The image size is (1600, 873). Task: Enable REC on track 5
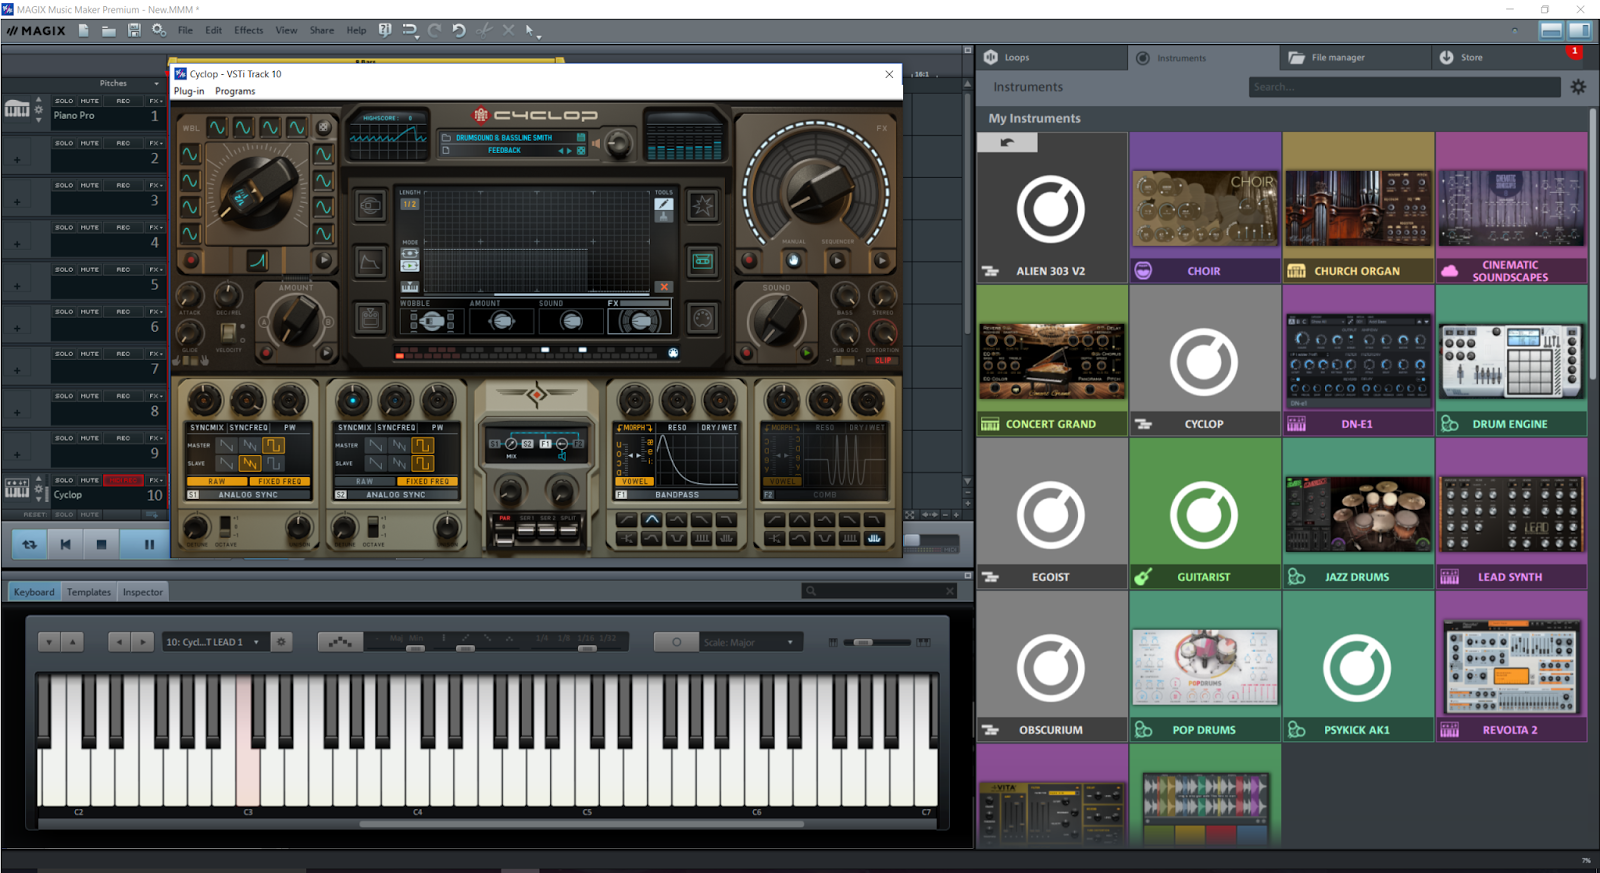point(123,270)
